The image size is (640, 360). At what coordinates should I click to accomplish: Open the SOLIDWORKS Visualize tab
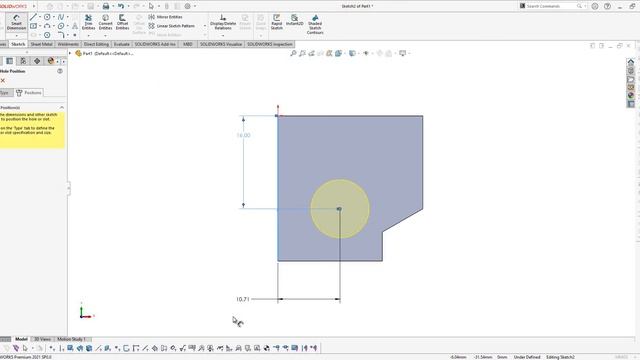(221, 44)
